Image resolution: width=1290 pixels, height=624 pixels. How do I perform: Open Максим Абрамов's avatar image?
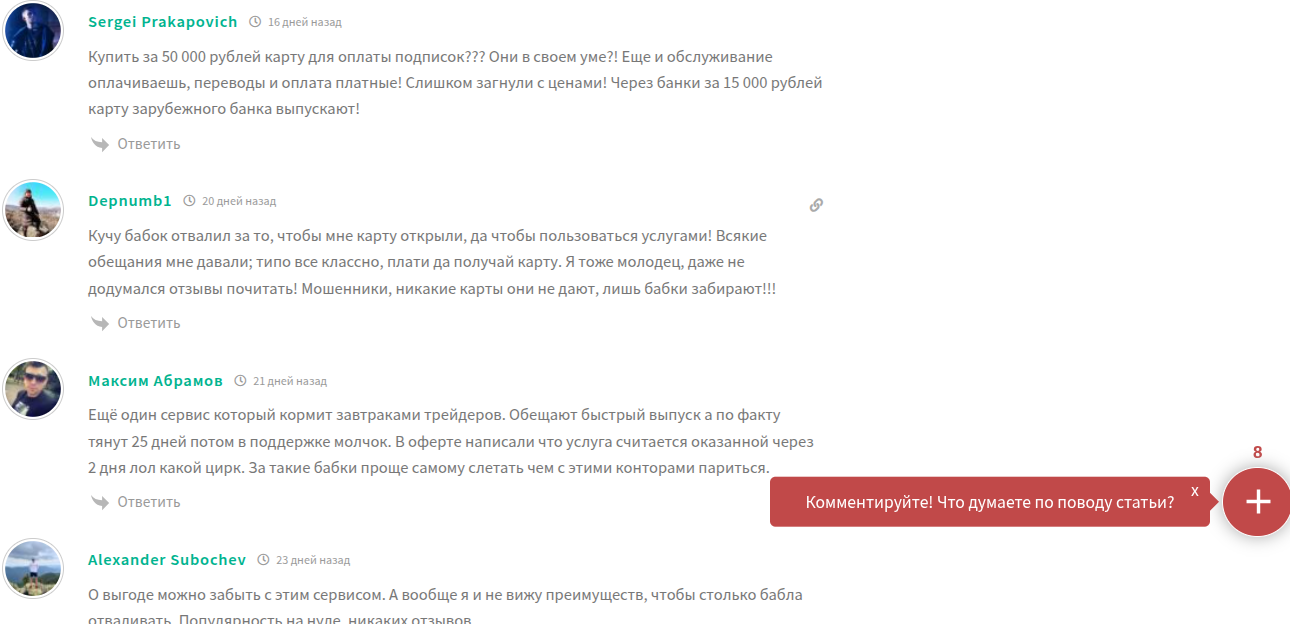34,389
